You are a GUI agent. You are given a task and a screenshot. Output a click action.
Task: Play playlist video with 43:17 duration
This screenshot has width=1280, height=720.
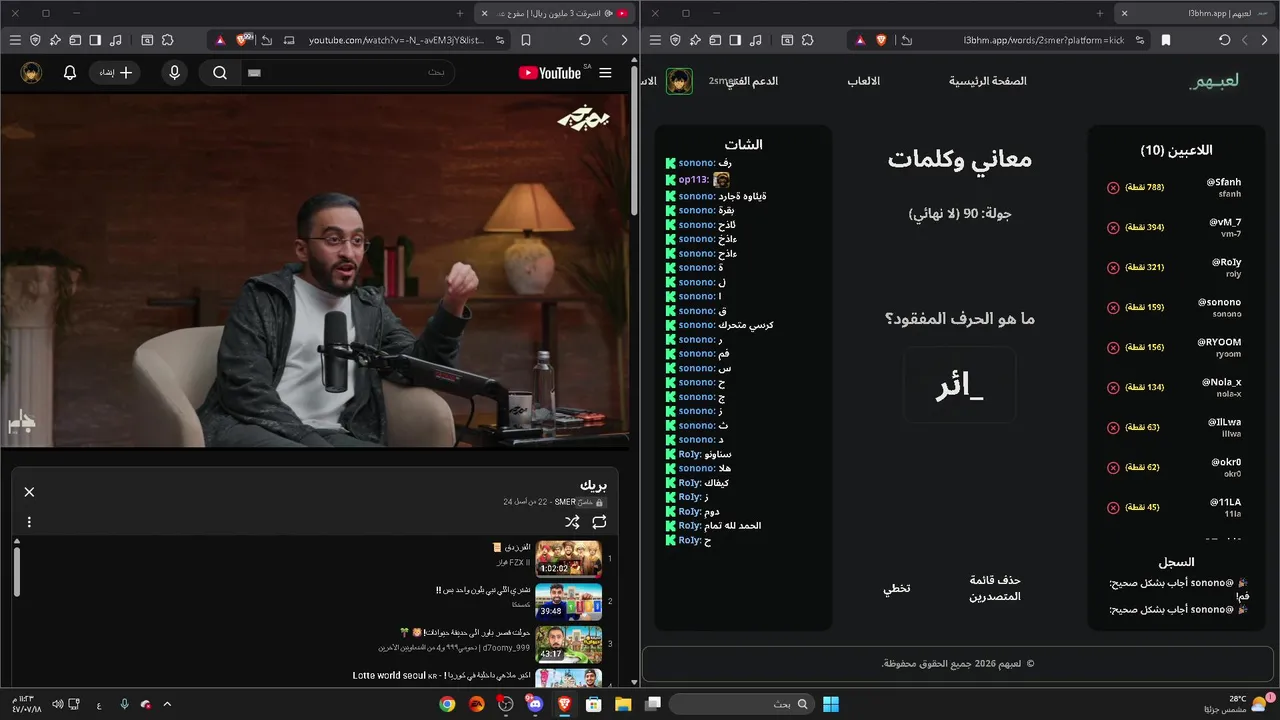click(568, 645)
